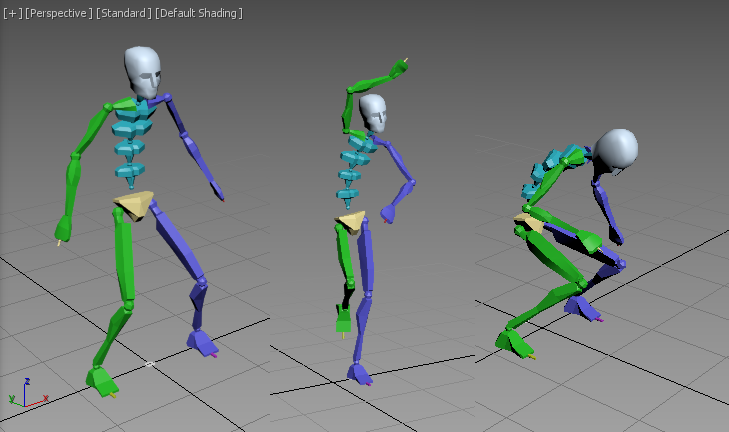Open the [Standard] viewport quality menu
The image size is (729, 432).
[124, 13]
